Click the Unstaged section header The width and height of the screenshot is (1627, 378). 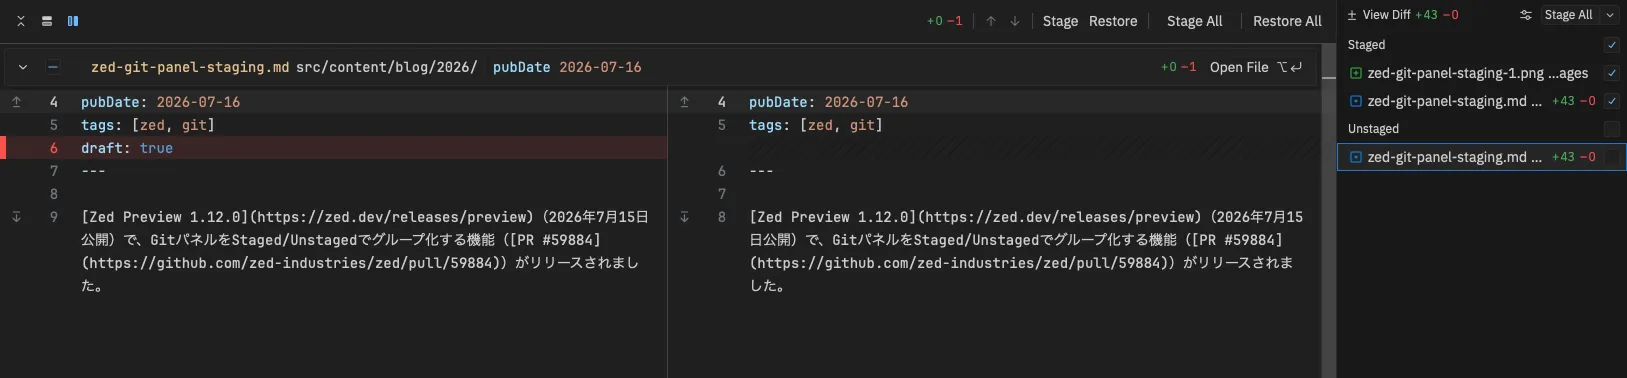coord(1373,129)
